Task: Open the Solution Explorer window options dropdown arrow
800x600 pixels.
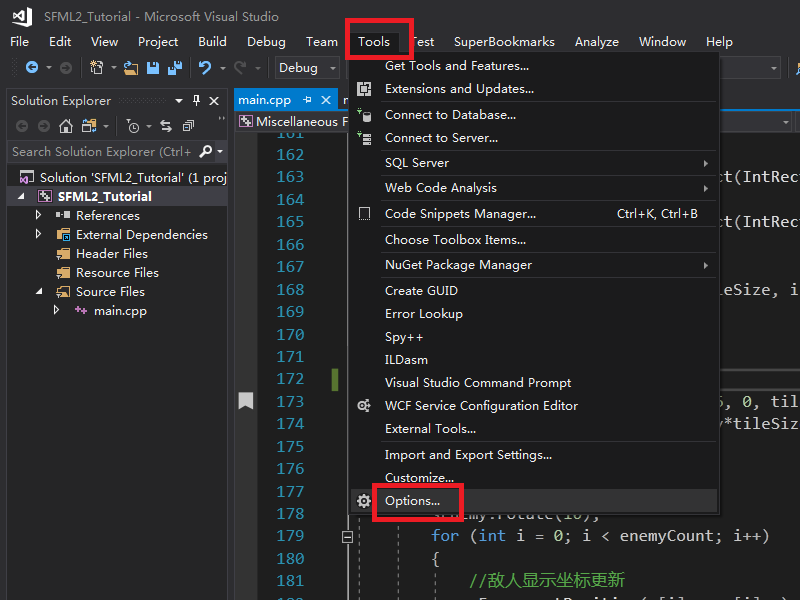Action: (179, 101)
